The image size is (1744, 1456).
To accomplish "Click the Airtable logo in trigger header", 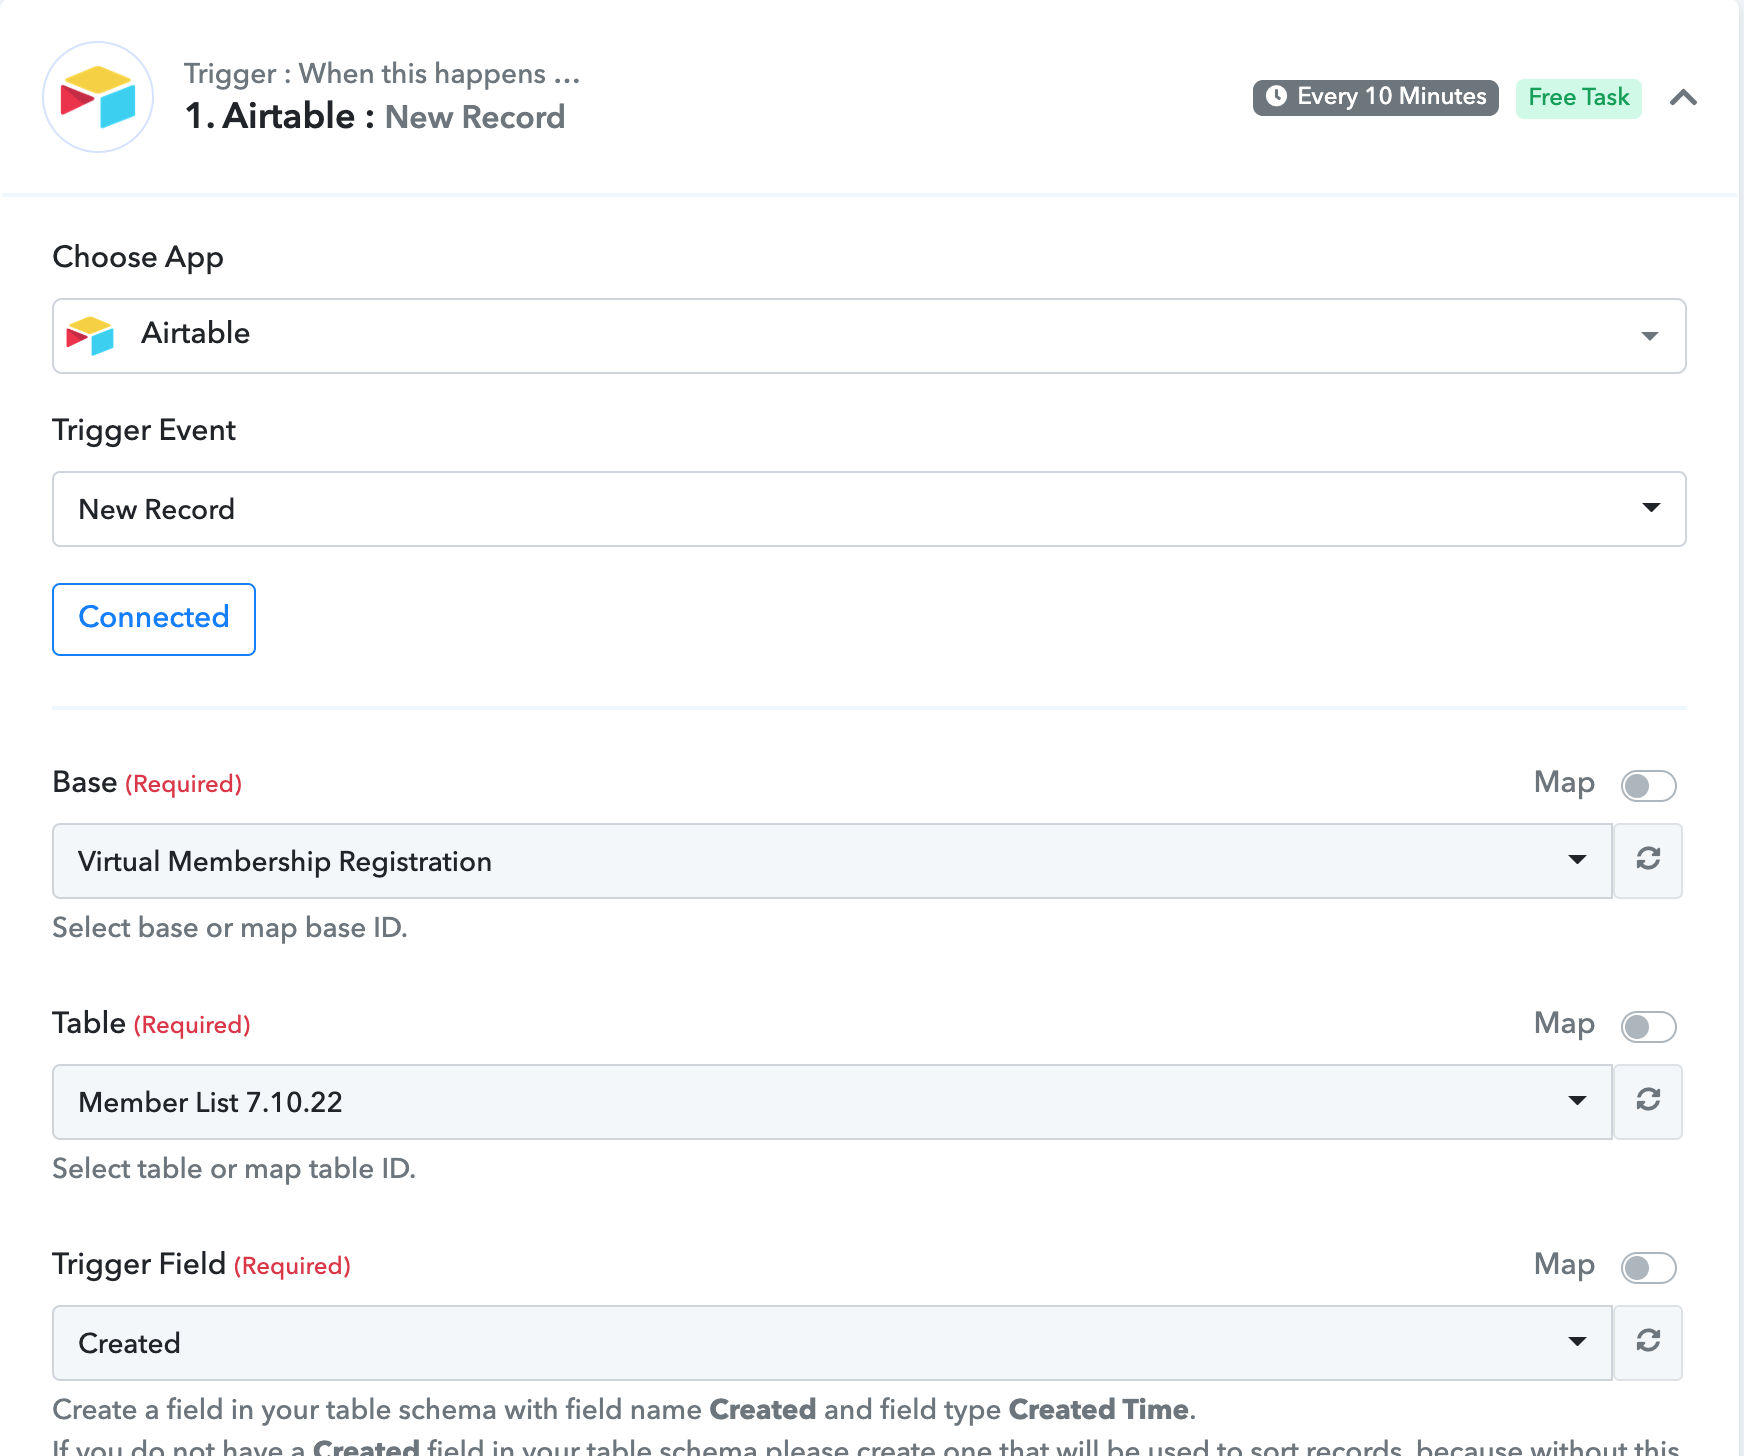I will point(98,97).
